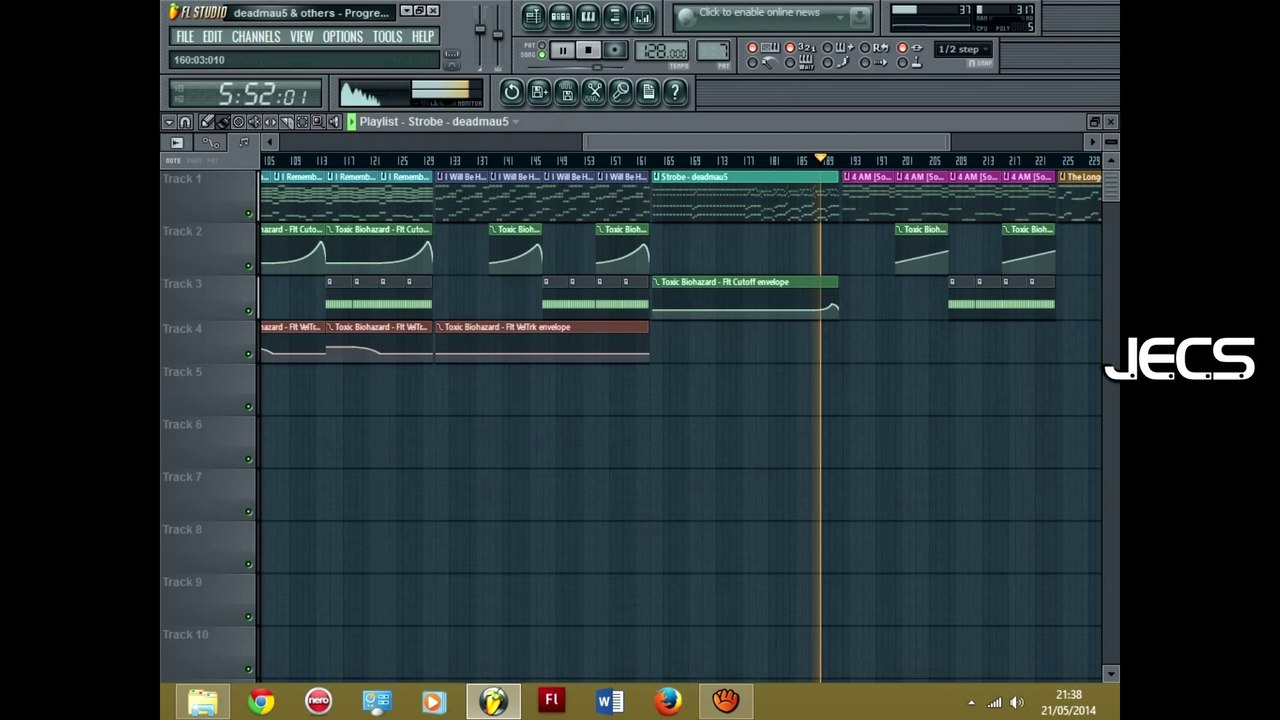Click the undo history circular arrow icon
This screenshot has height=720, width=1280.
click(511, 92)
